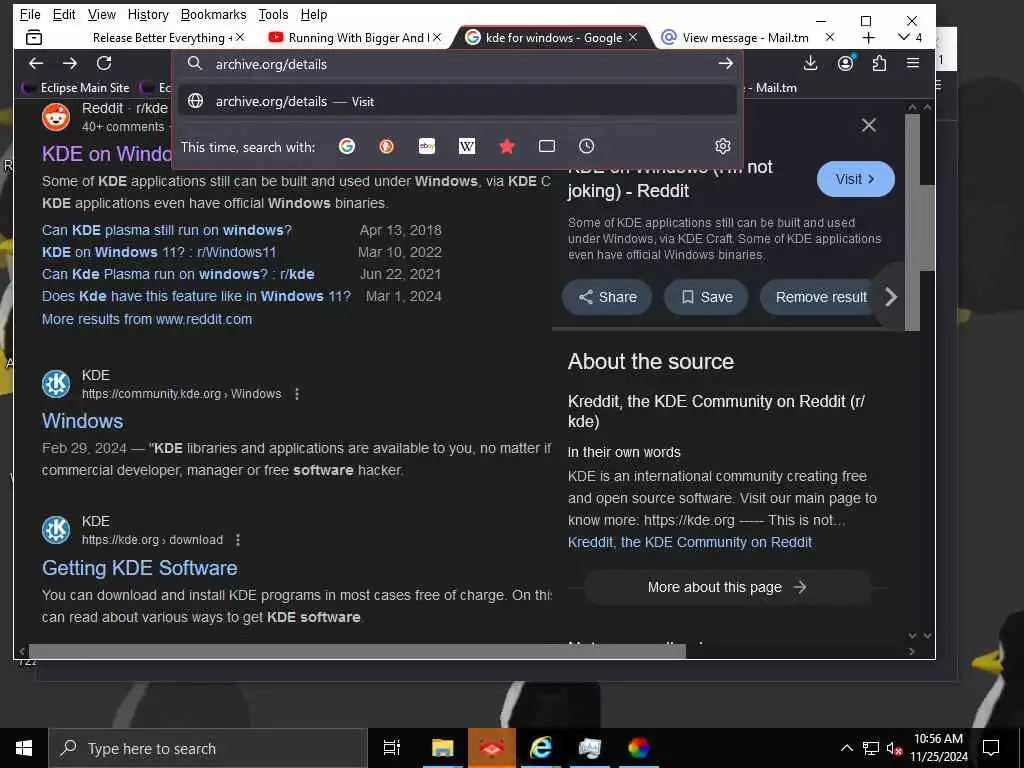Open new tab with the plus button
This screenshot has height=768, width=1024.
869,38
